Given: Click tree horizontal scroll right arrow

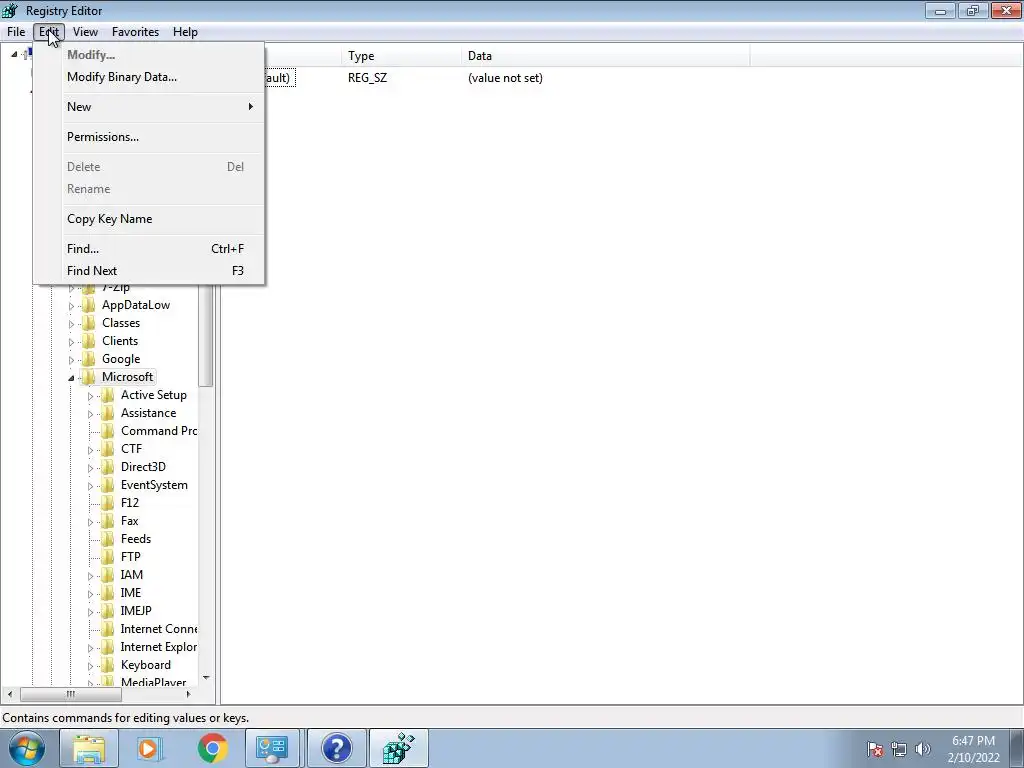Looking at the screenshot, I should pos(189,694).
